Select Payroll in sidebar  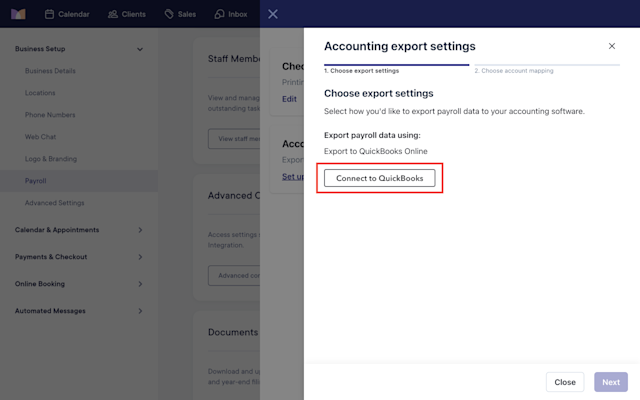pyautogui.click(x=79, y=181)
